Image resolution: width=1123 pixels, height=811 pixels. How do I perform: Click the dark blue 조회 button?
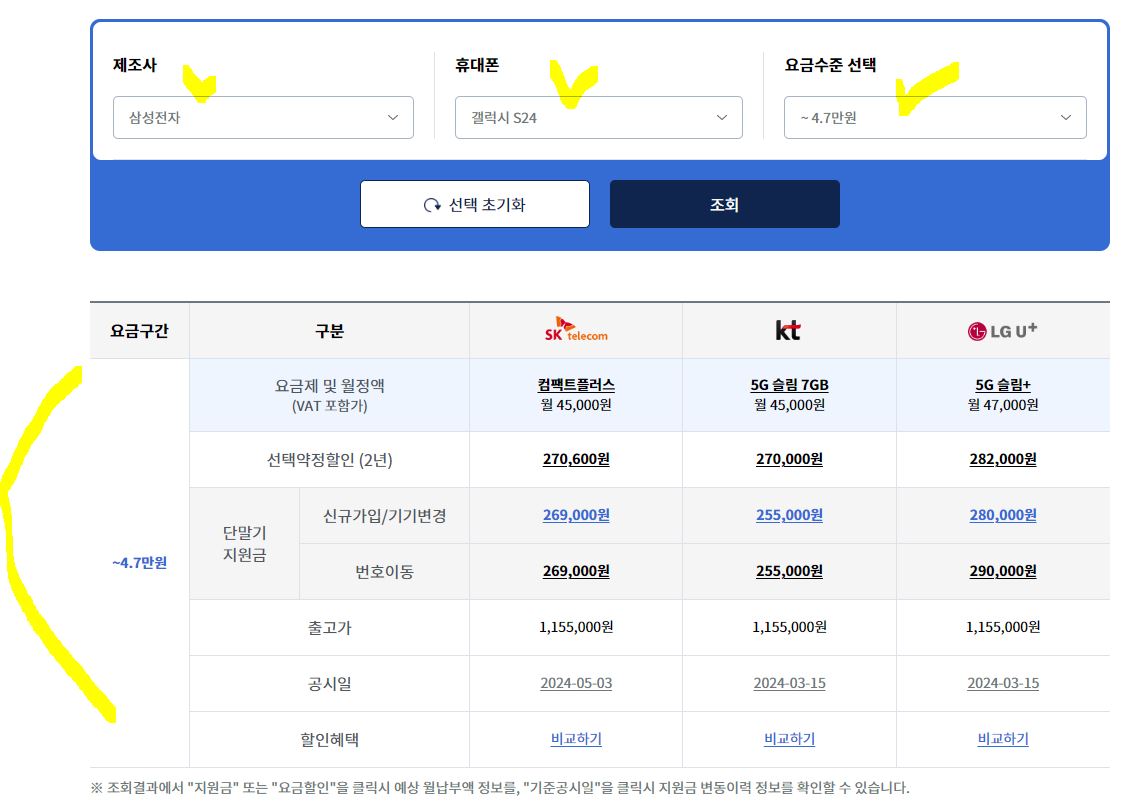point(724,204)
